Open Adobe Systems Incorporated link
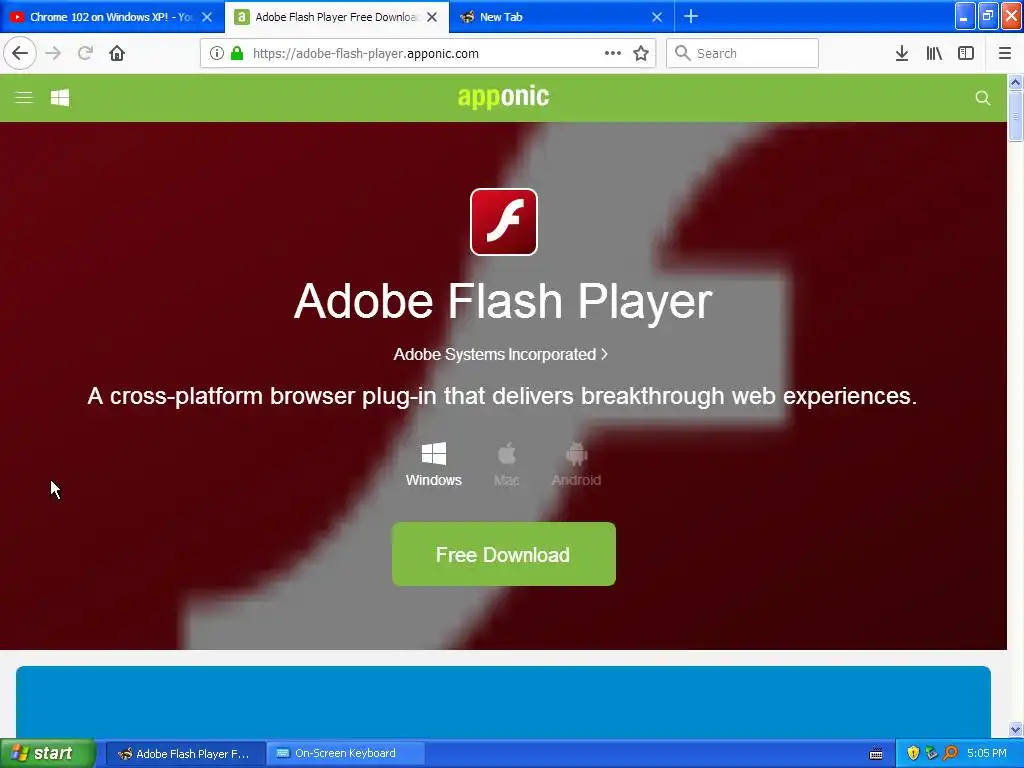This screenshot has height=768, width=1024. click(x=500, y=354)
